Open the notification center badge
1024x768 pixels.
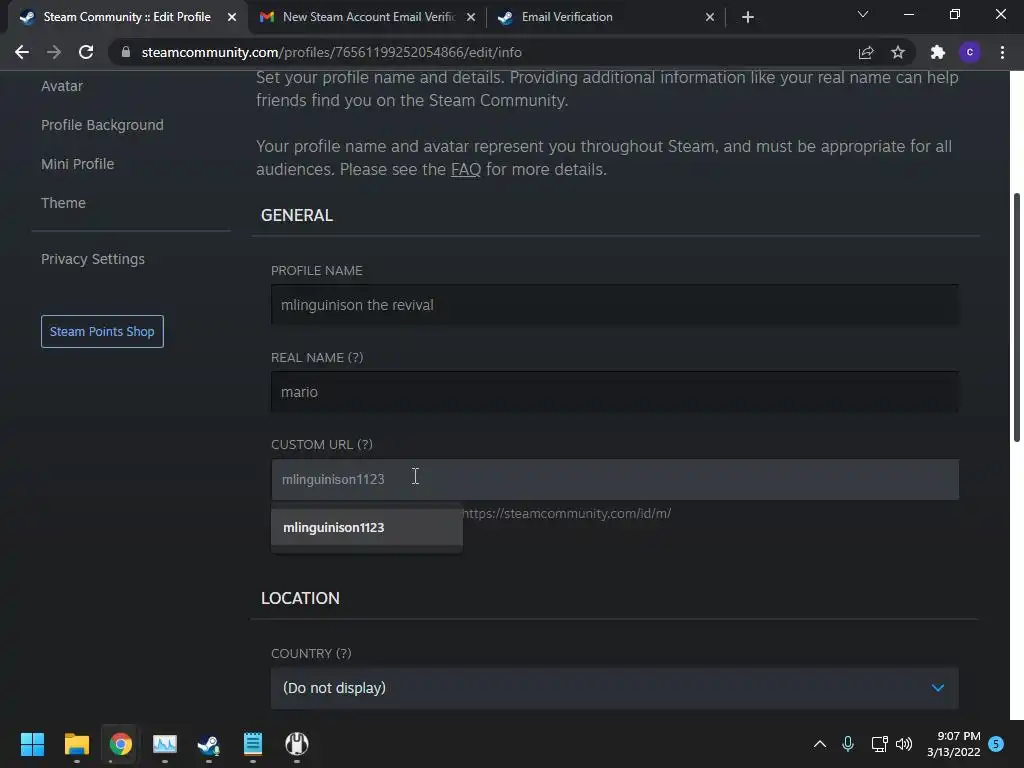996,744
